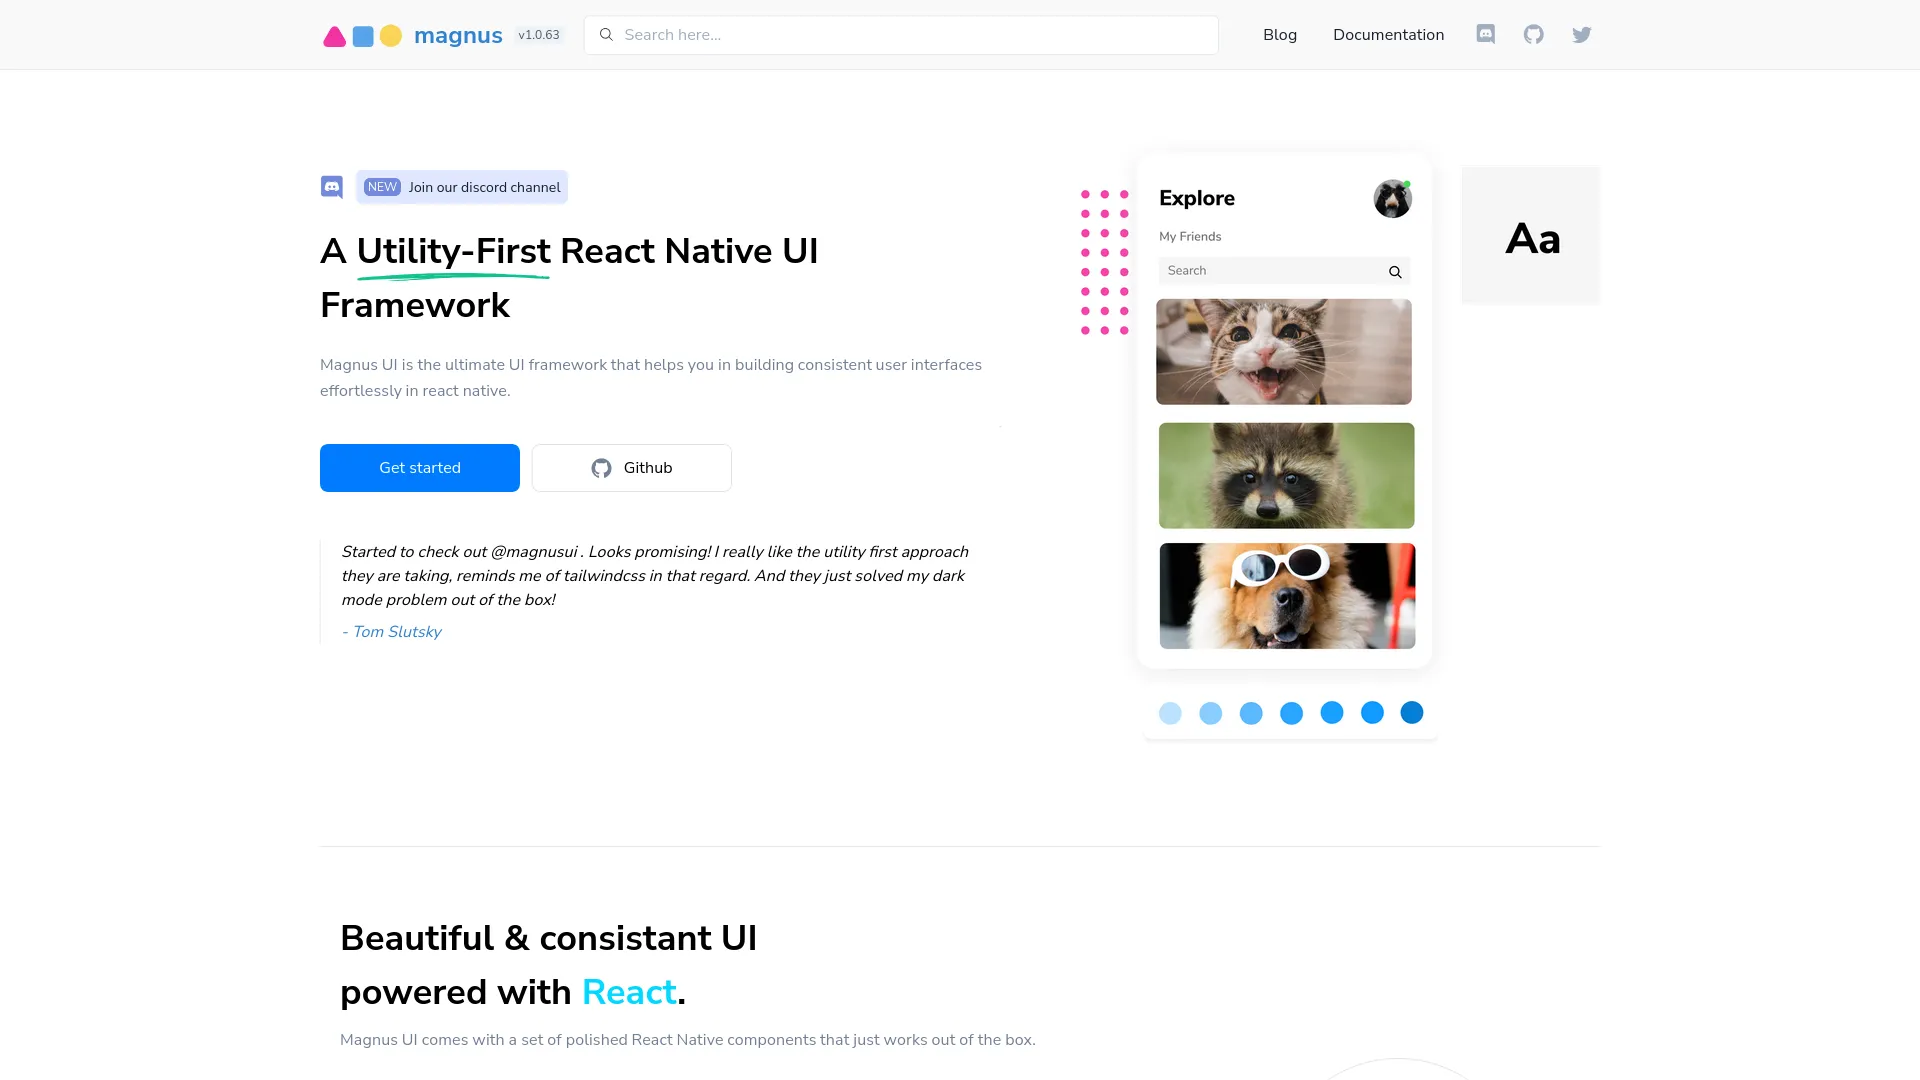
Task: Focus the Search here input field
Action: (901, 35)
